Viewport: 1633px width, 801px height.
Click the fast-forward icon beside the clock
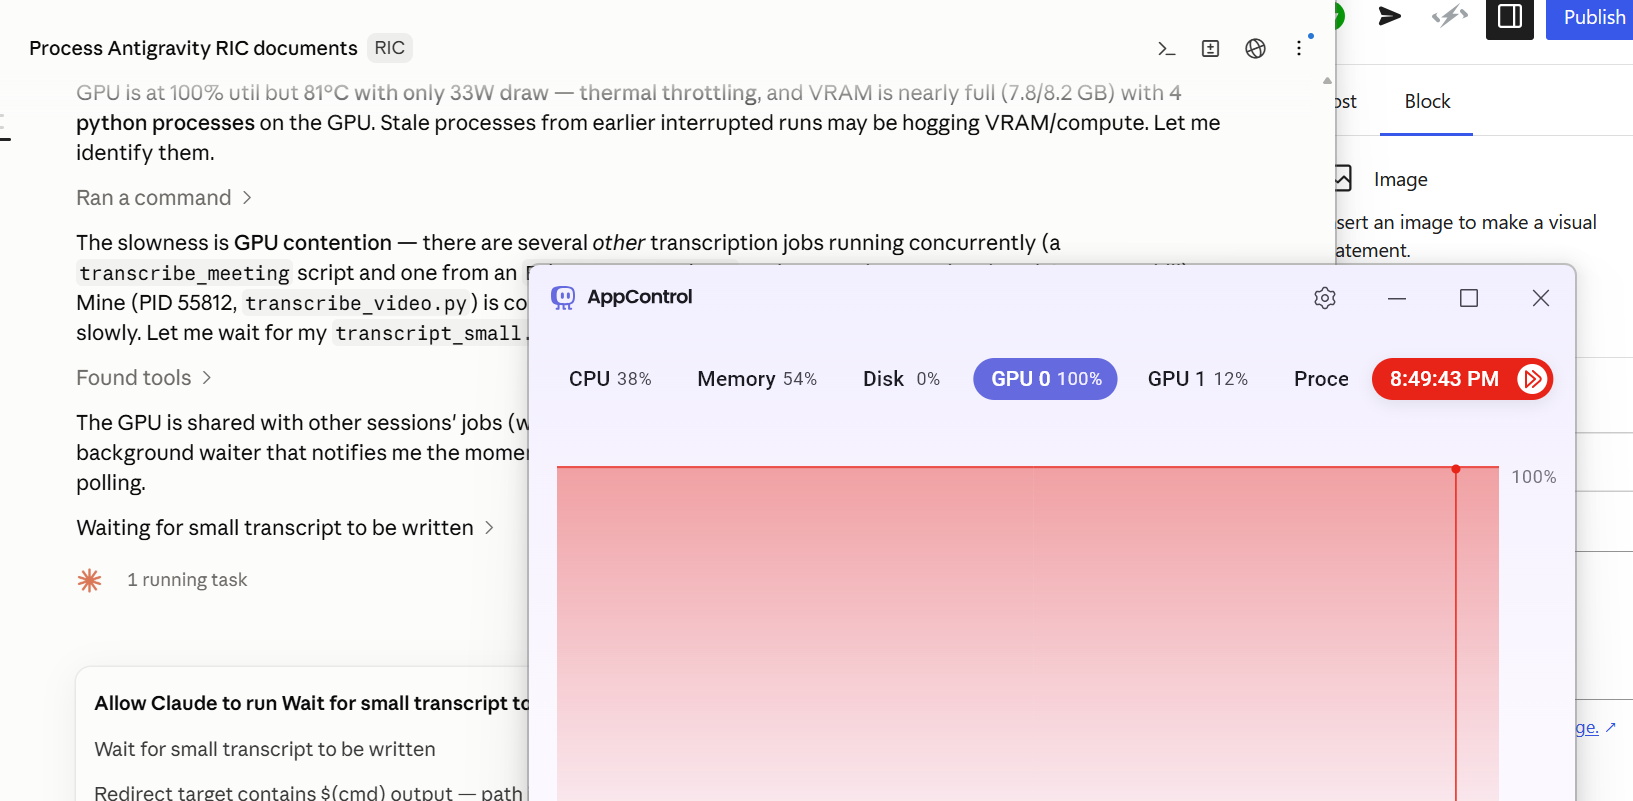click(1532, 379)
